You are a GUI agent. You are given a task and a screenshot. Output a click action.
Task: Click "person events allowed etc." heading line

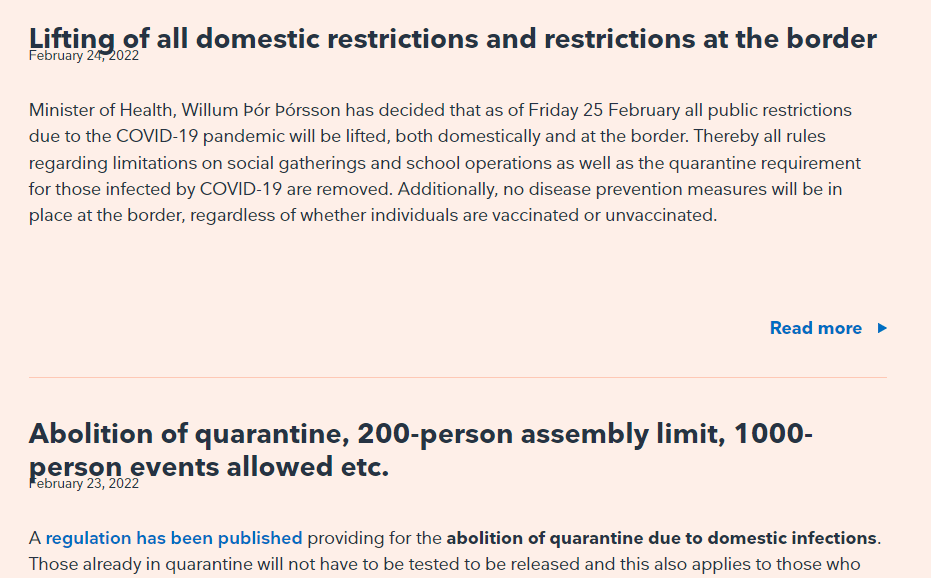208,467
